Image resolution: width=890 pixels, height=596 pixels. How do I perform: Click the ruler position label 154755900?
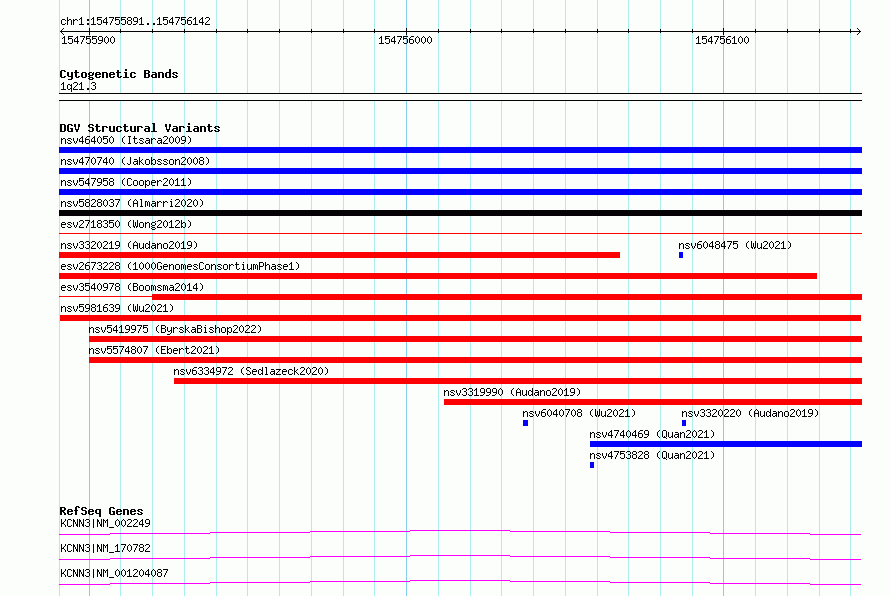[x=88, y=40]
